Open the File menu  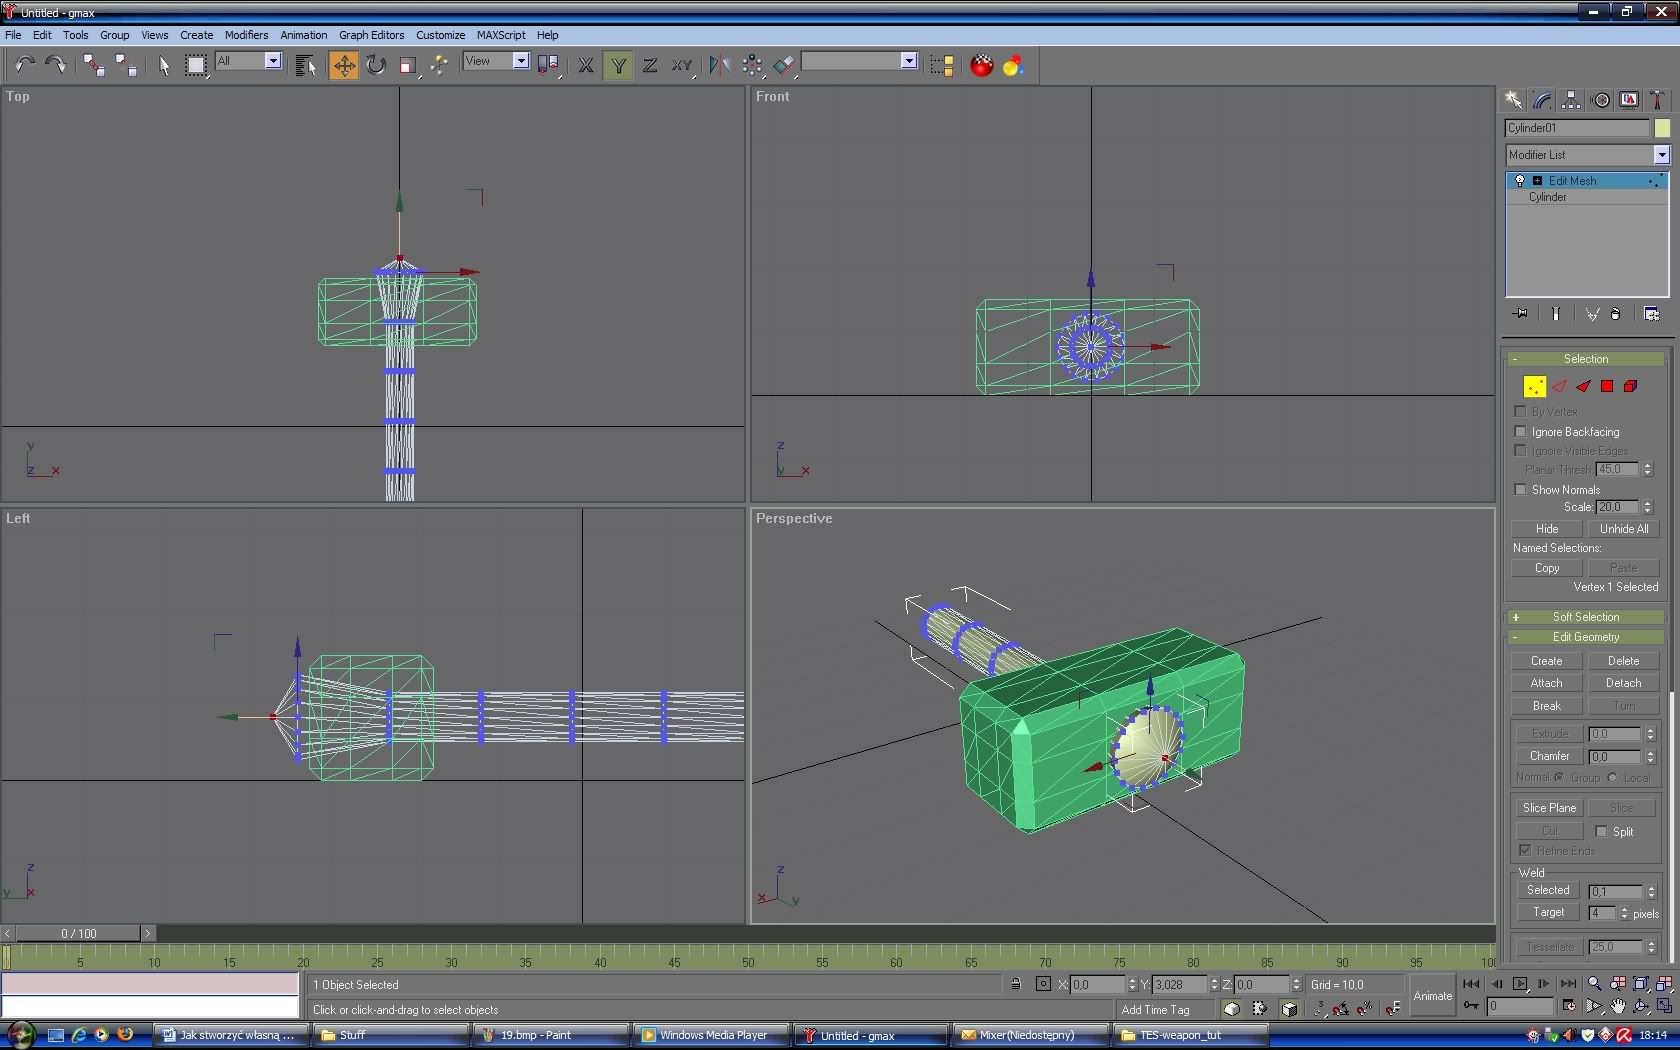[13, 35]
